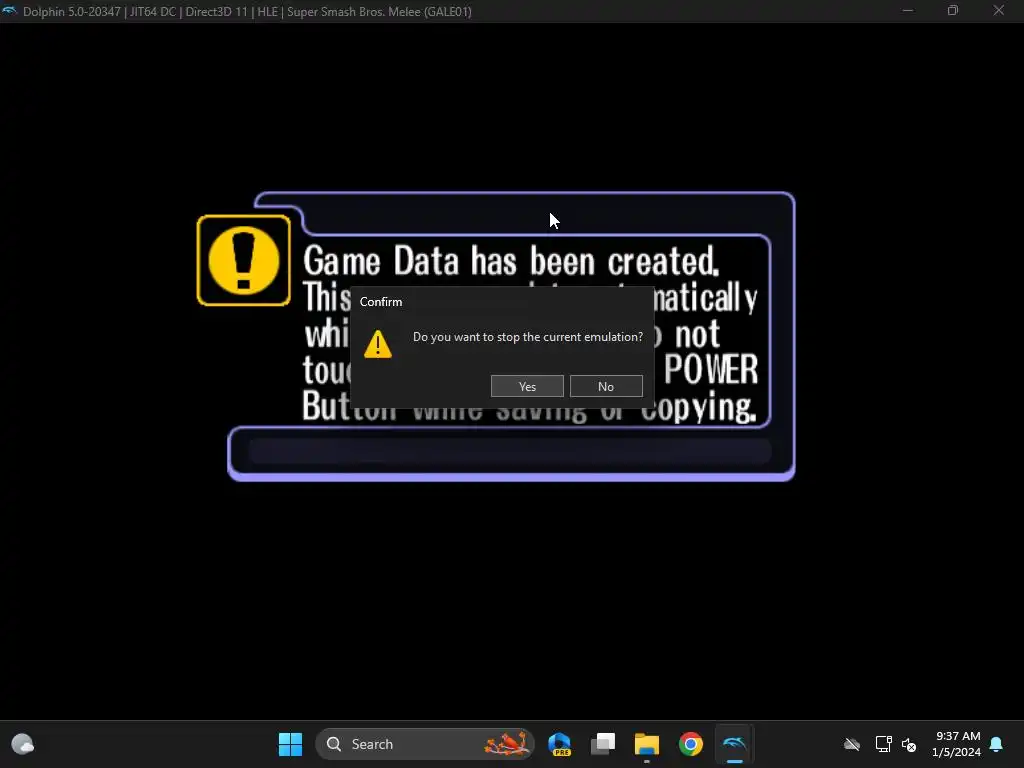Image resolution: width=1024 pixels, height=768 pixels.
Task: Click 'Do you want to stop the current emulation?' text
Action: tap(528, 337)
